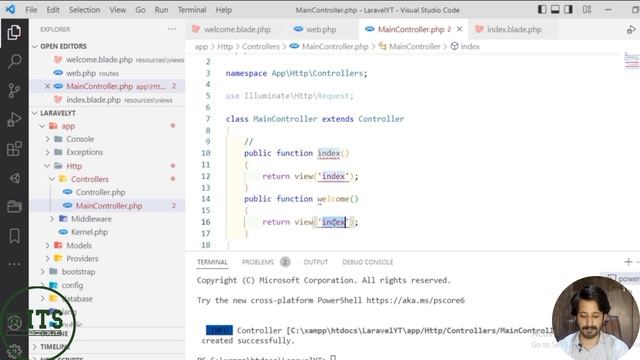The width and height of the screenshot is (640, 360).
Task: Open web.php in Open Editors list
Action: tap(108, 73)
